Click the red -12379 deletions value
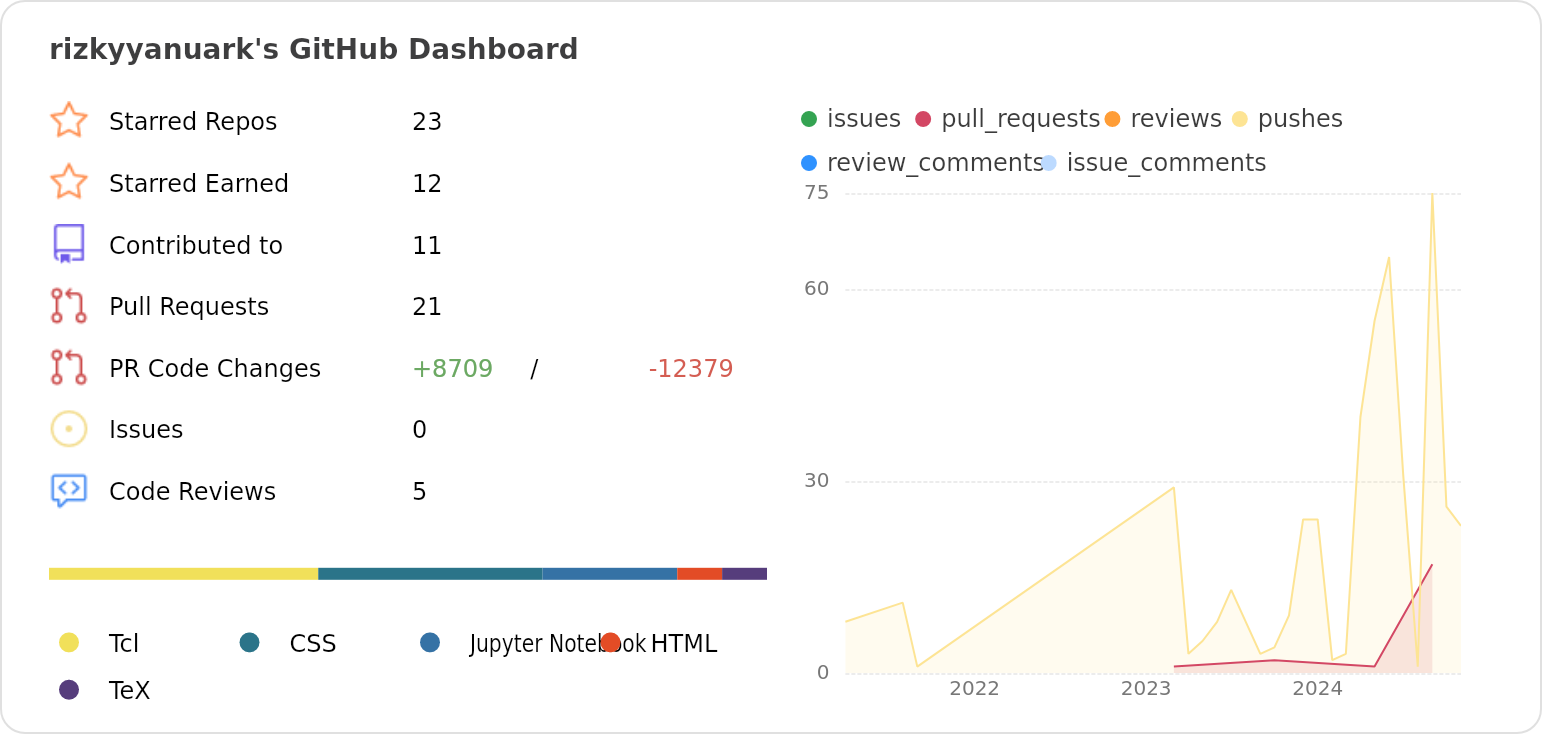1542x734 pixels. tap(691, 369)
